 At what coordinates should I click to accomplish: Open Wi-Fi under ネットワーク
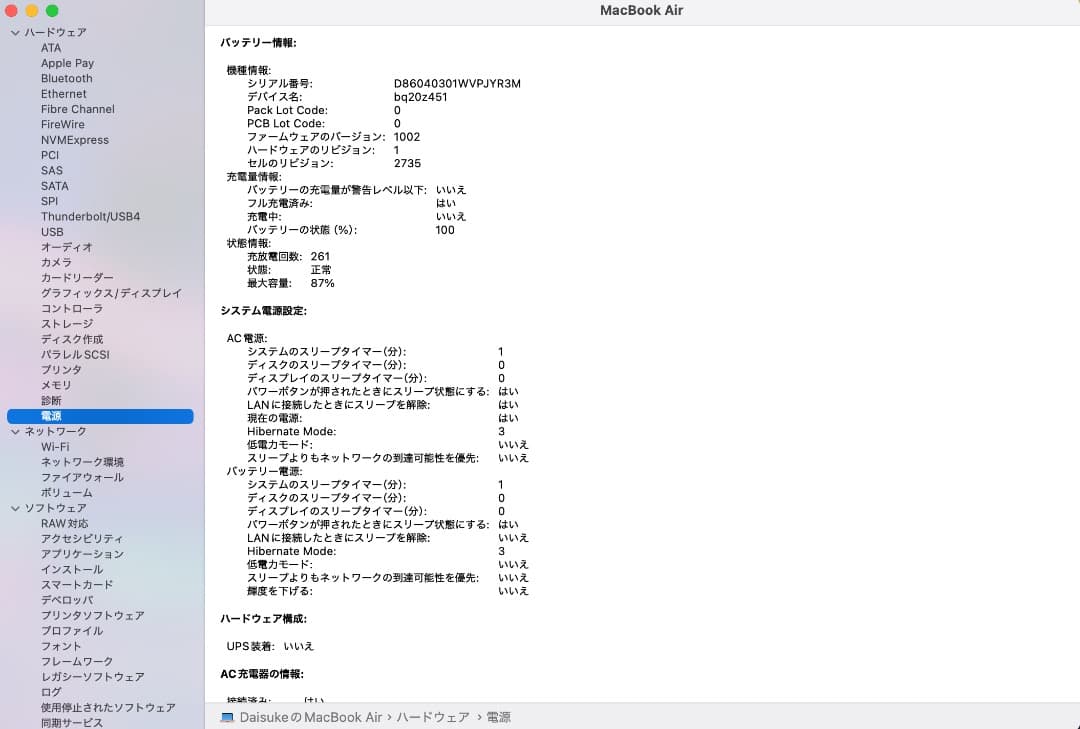tap(52, 446)
